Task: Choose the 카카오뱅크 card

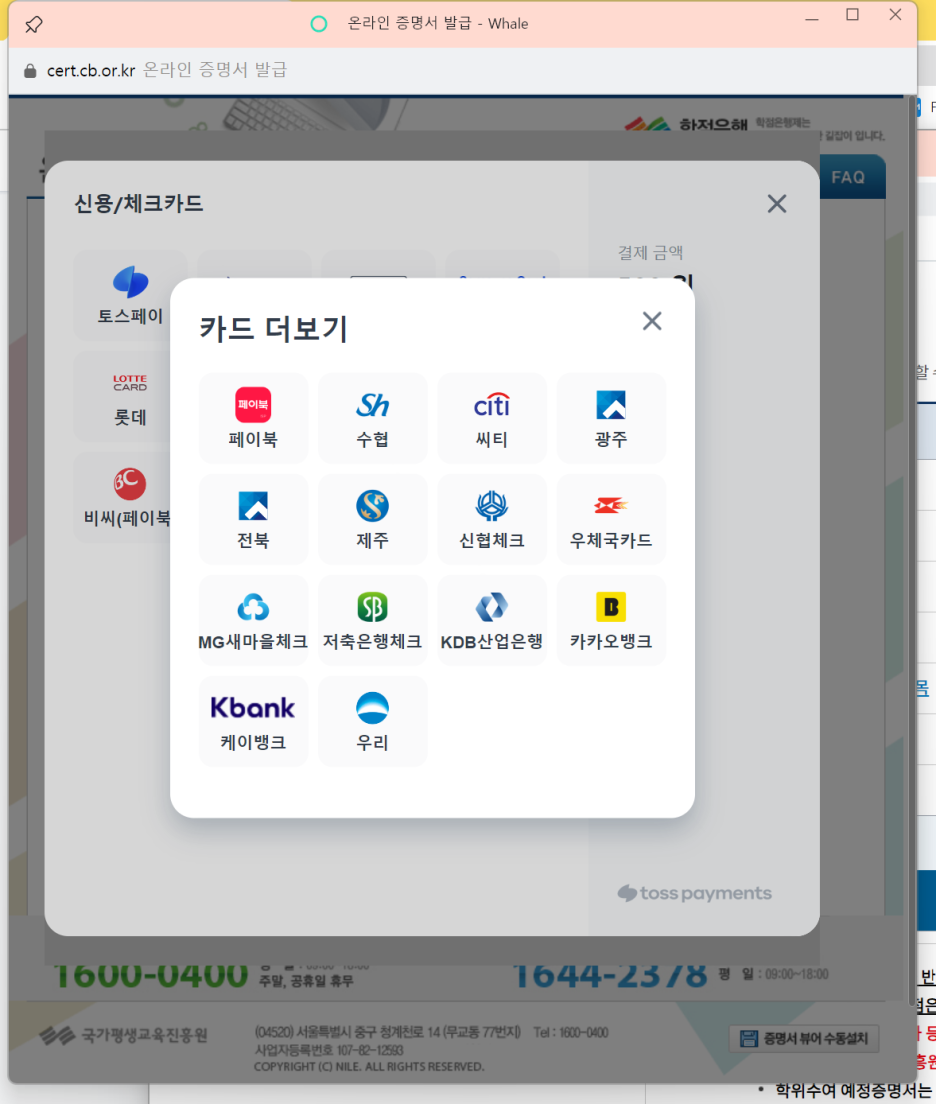Action: click(611, 620)
